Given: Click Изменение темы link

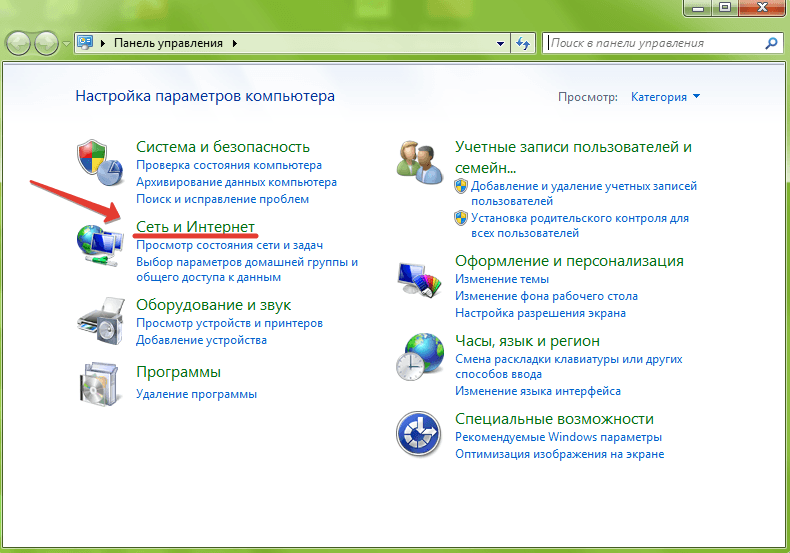Looking at the screenshot, I should tap(502, 279).
